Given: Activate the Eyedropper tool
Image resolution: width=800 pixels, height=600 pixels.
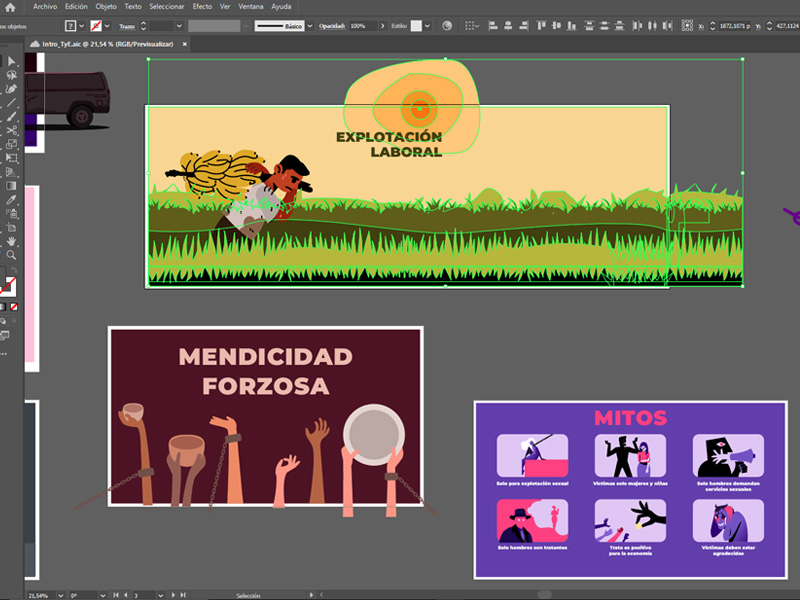Looking at the screenshot, I should point(11,199).
